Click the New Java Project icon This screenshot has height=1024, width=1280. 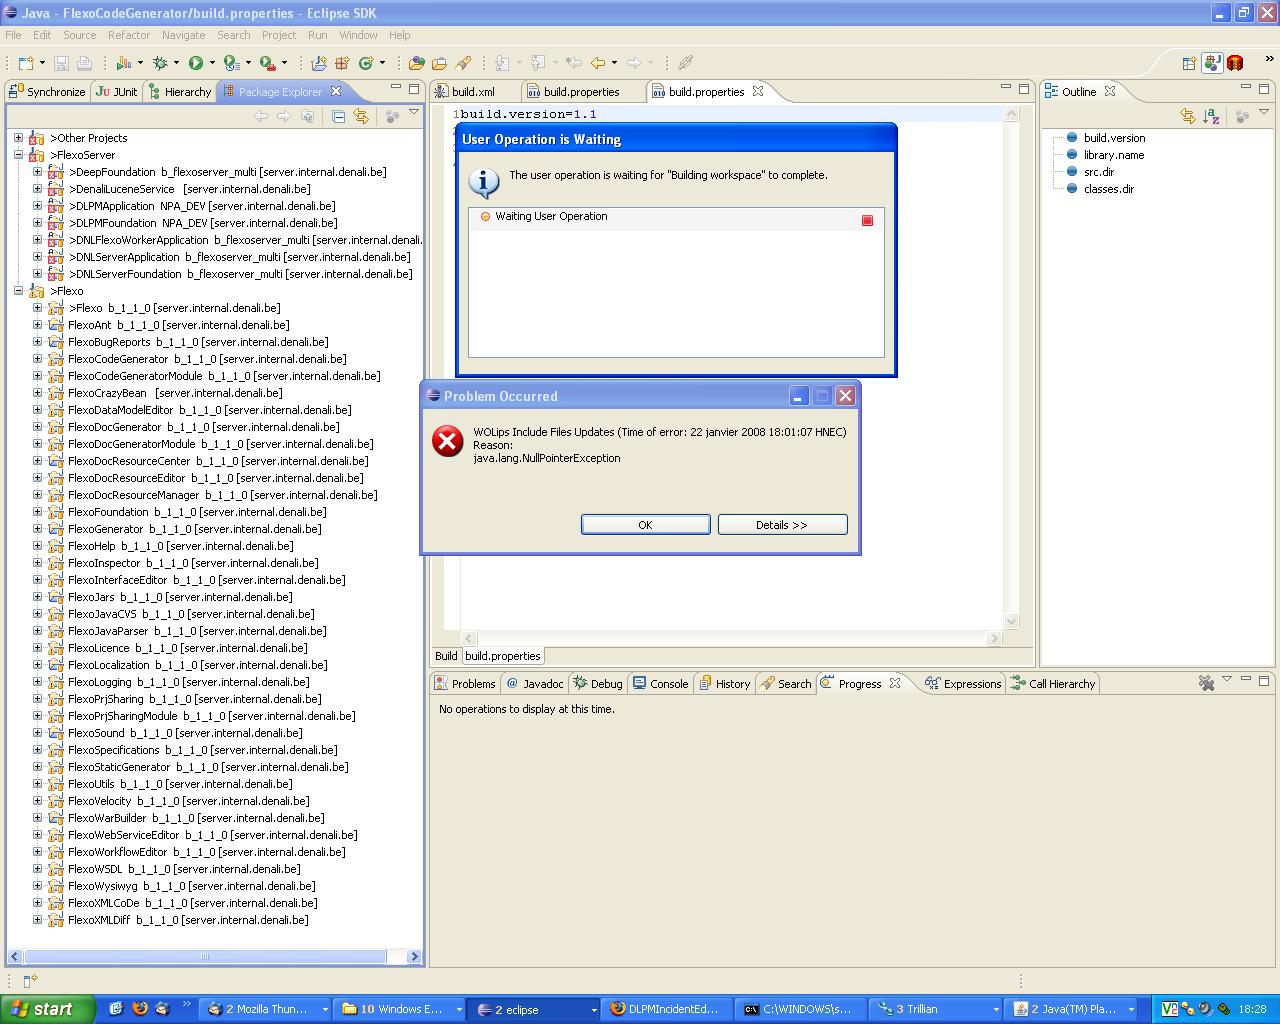tap(319, 63)
